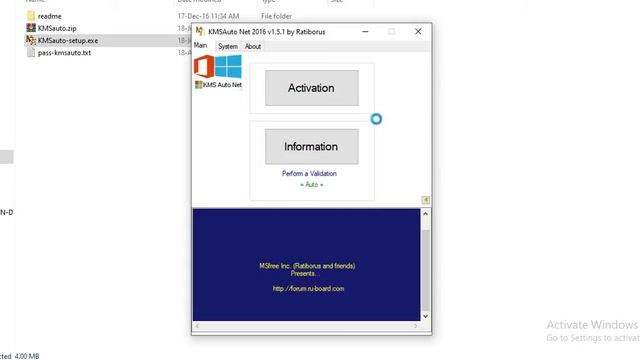This screenshot has height=360, width=640.
Task: Open the Information button
Action: click(x=312, y=147)
